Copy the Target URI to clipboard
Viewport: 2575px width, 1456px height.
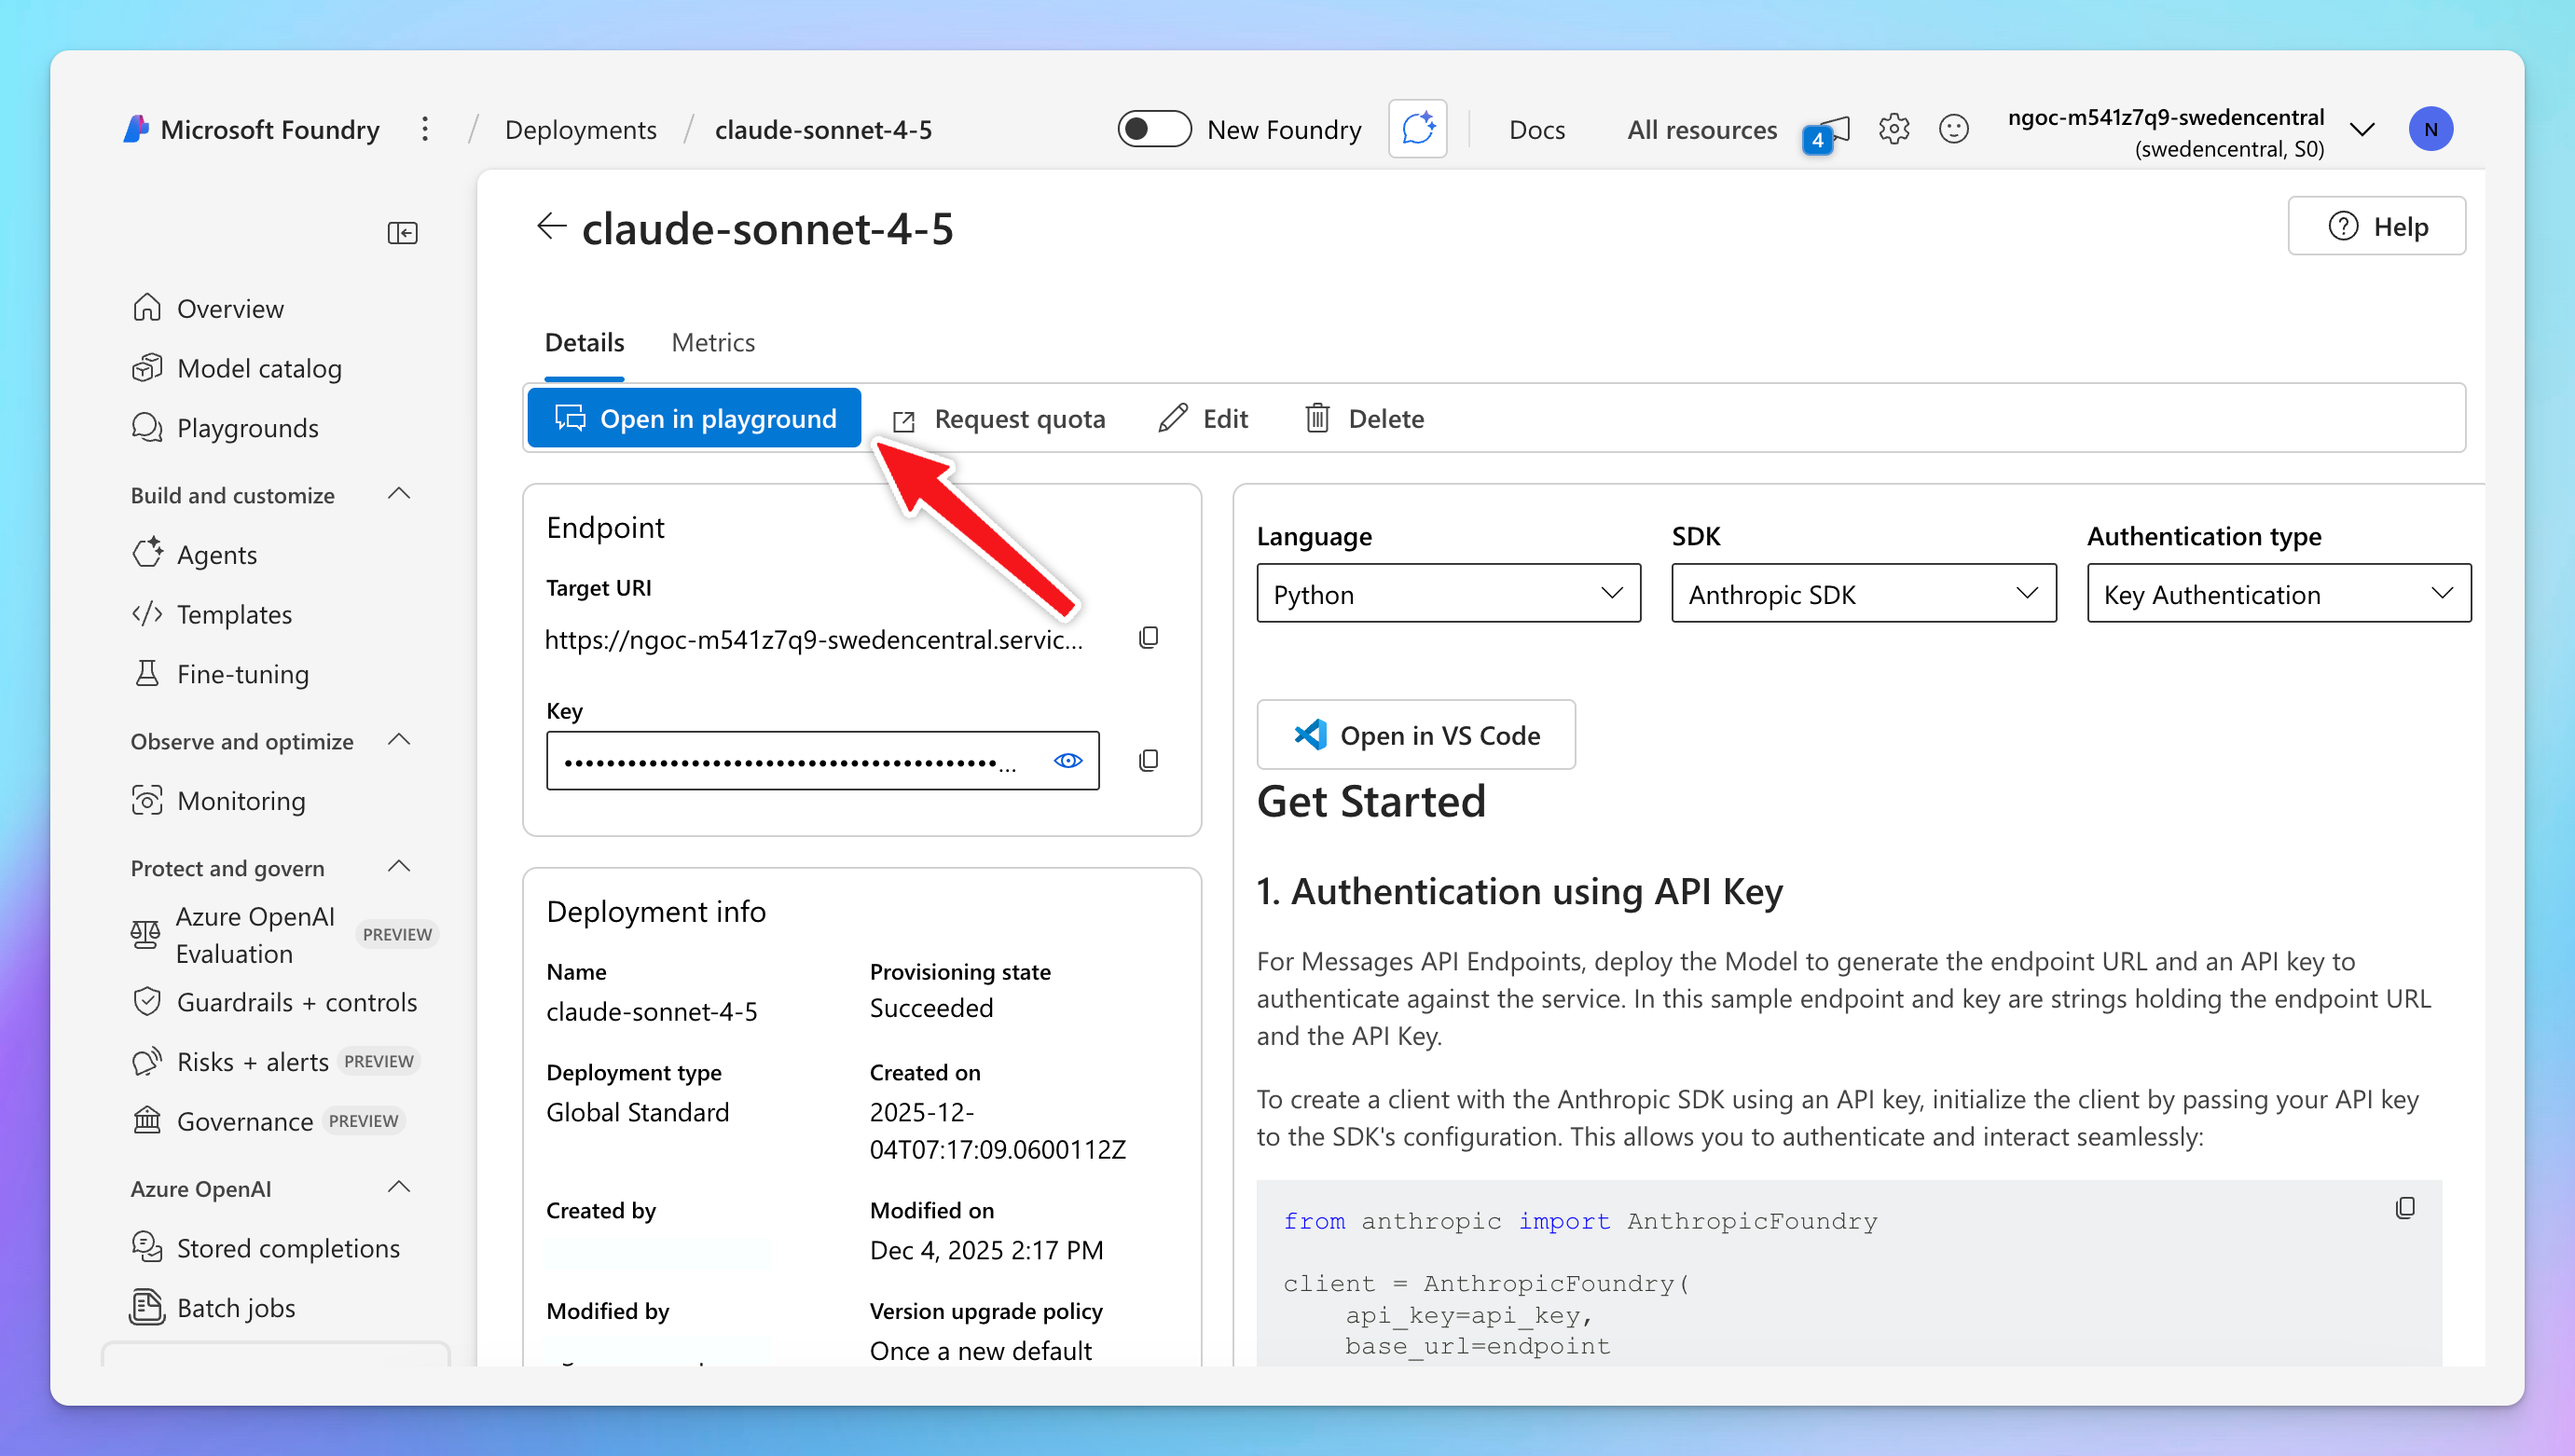click(1148, 638)
